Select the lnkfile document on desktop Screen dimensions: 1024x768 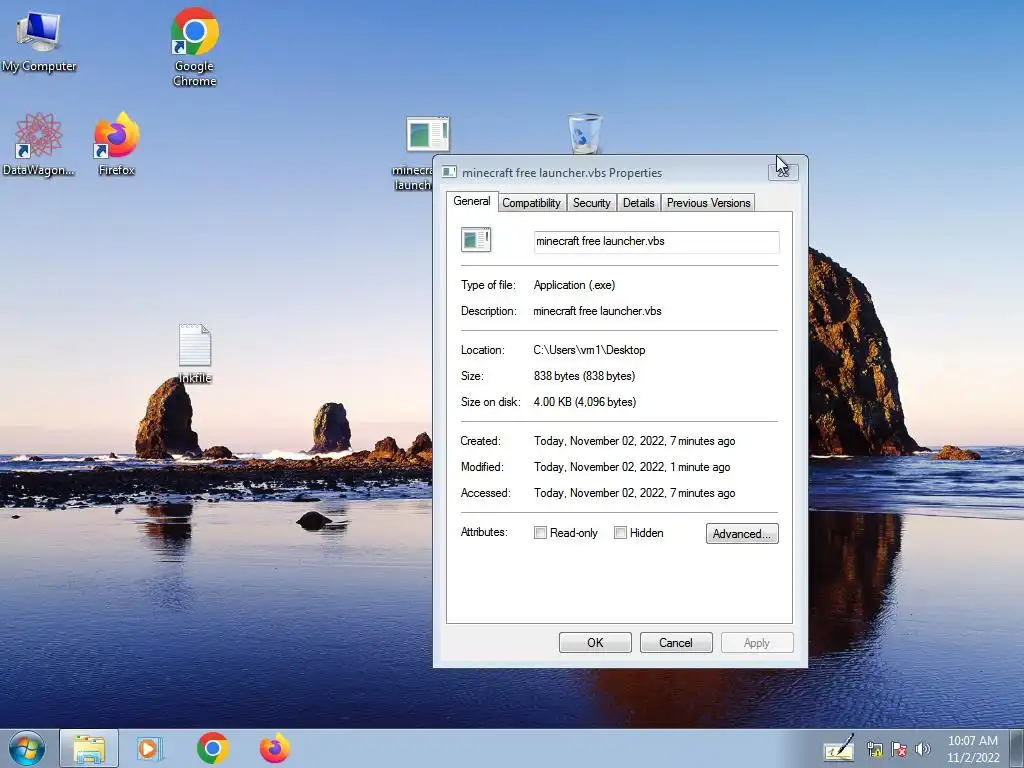click(x=195, y=353)
